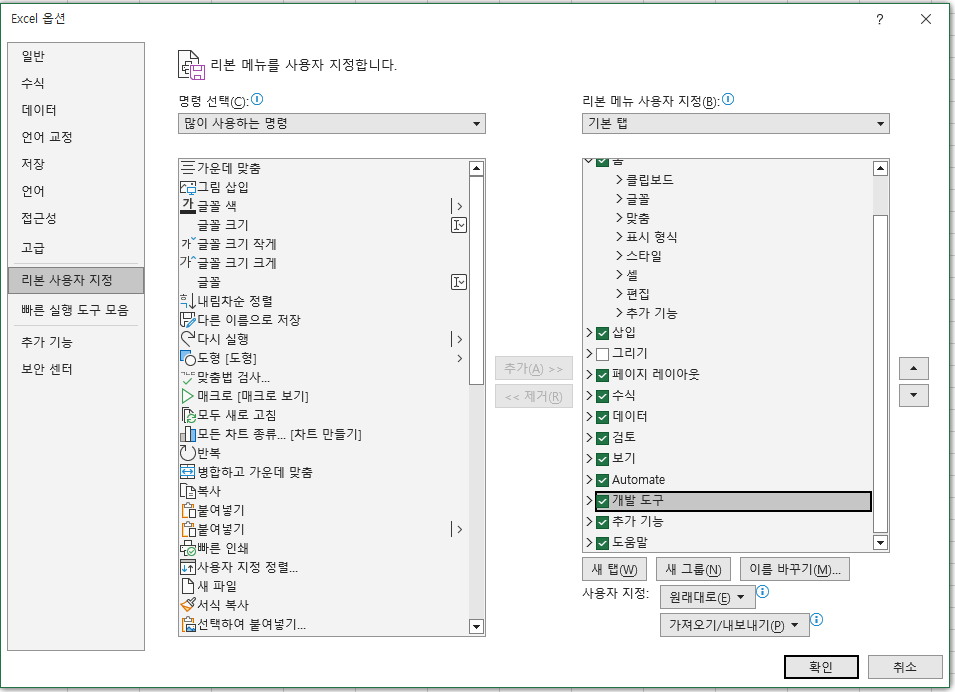Viewport: 955px width, 692px height.
Task: Click the 반복 repeat icon
Action: click(188, 453)
